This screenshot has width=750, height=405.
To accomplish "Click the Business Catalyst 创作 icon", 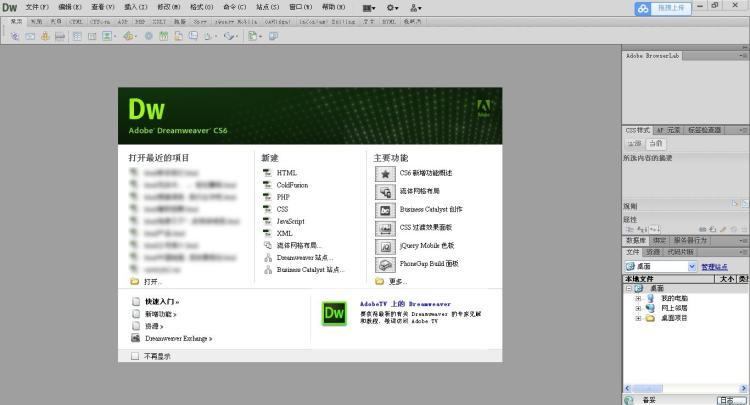I will coord(385,210).
